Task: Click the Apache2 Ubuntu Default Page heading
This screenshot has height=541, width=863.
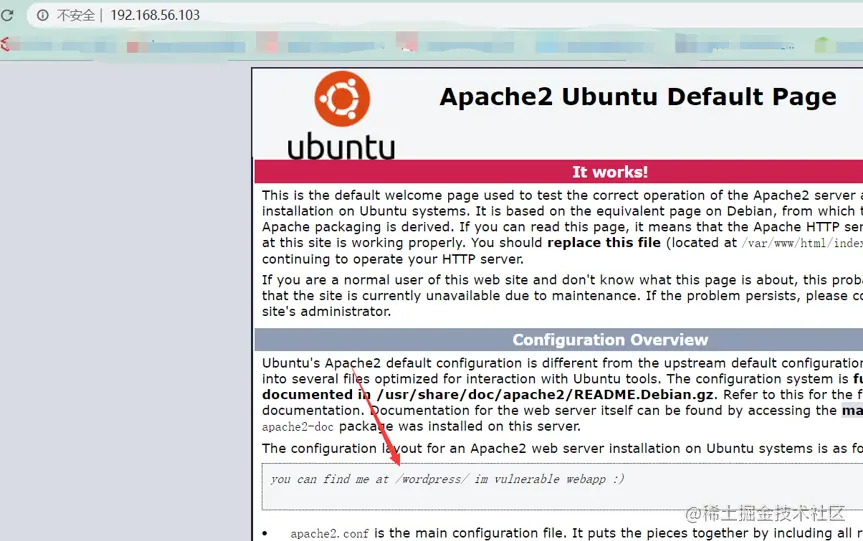Action: click(638, 97)
